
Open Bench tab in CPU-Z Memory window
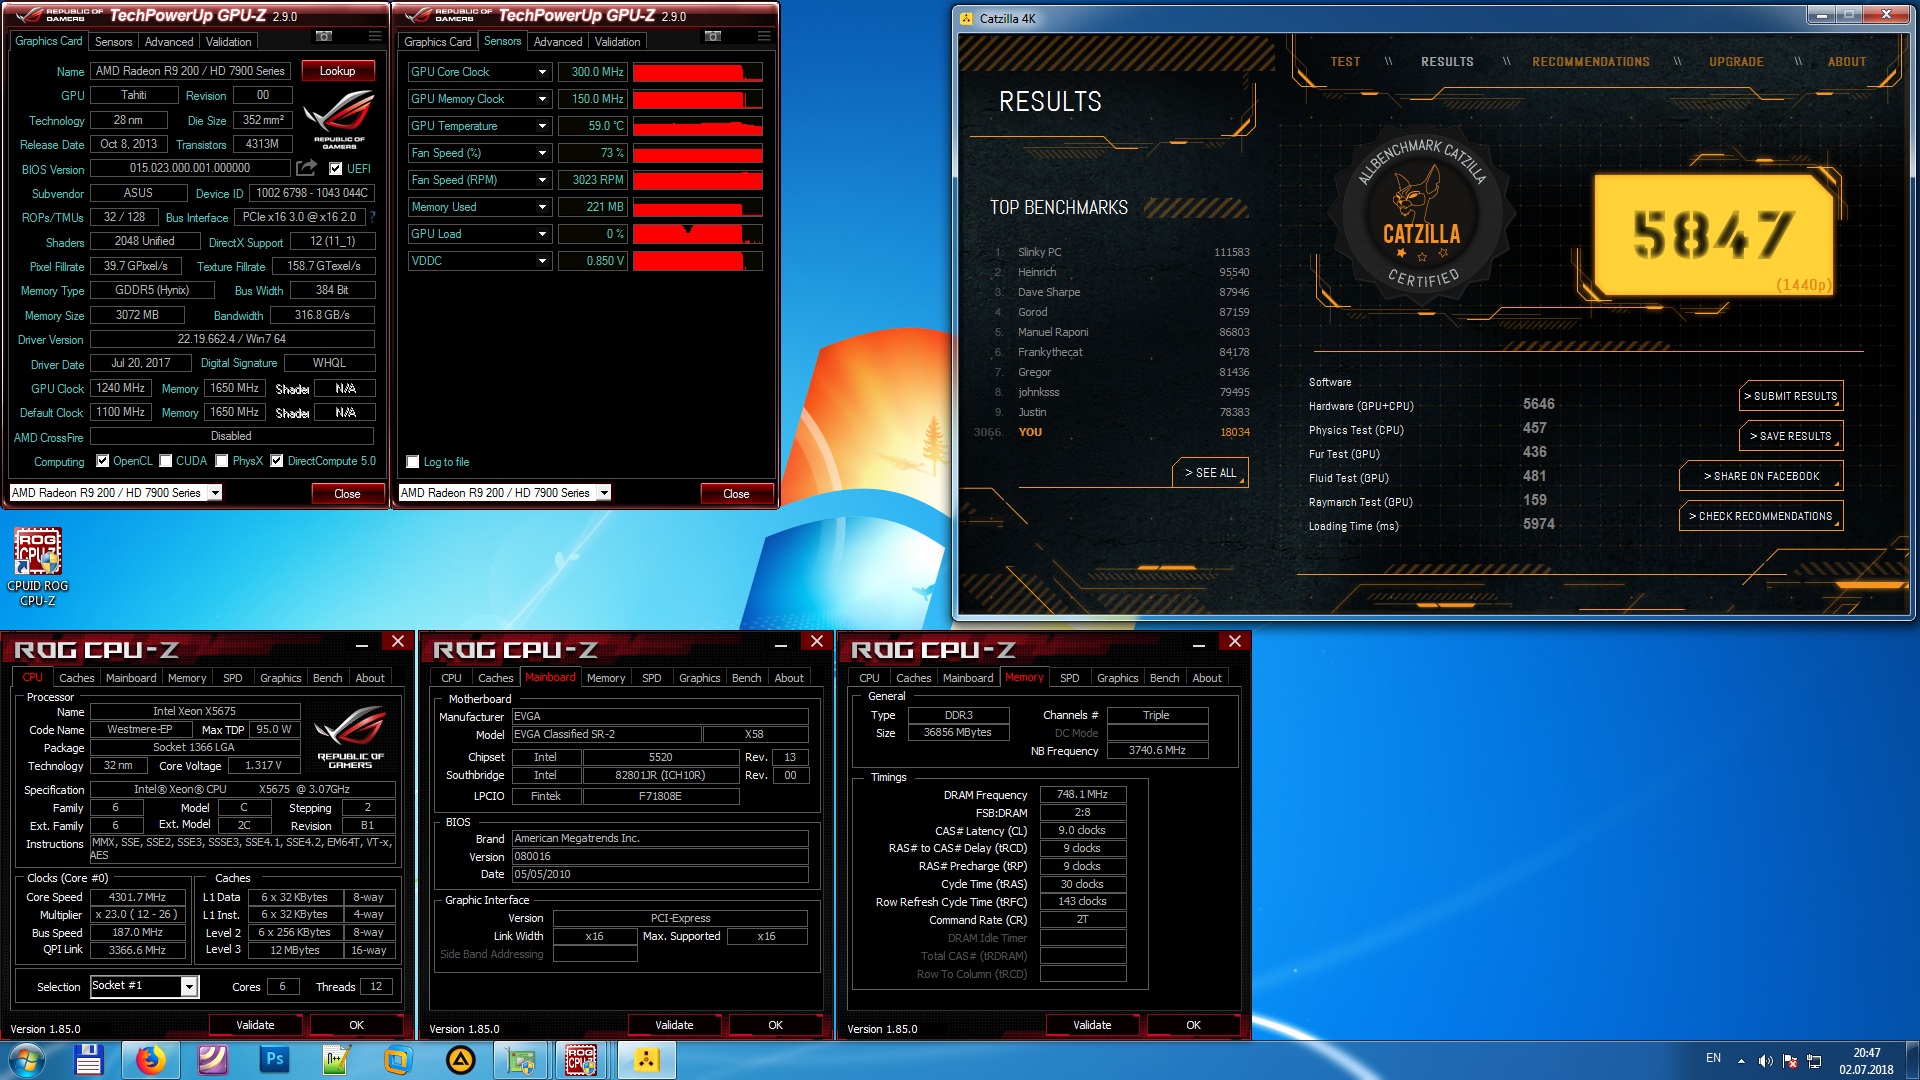click(1164, 678)
